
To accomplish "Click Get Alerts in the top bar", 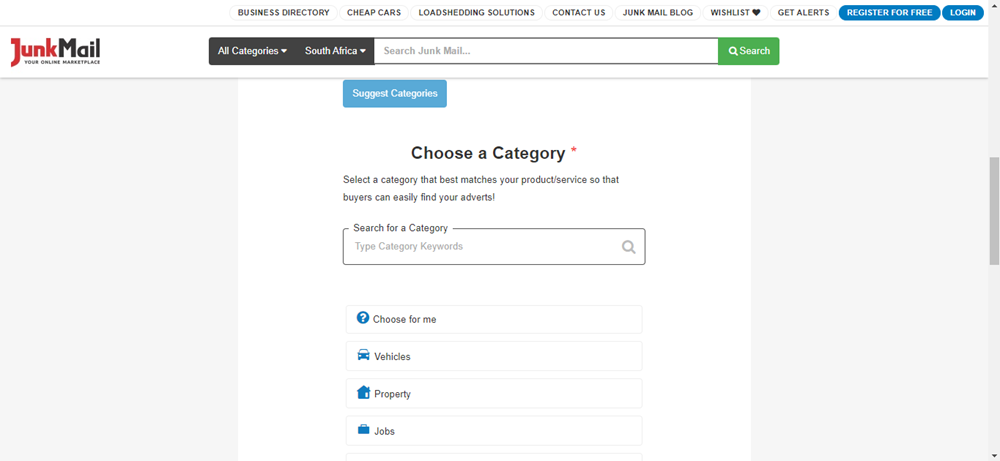I will click(x=803, y=13).
